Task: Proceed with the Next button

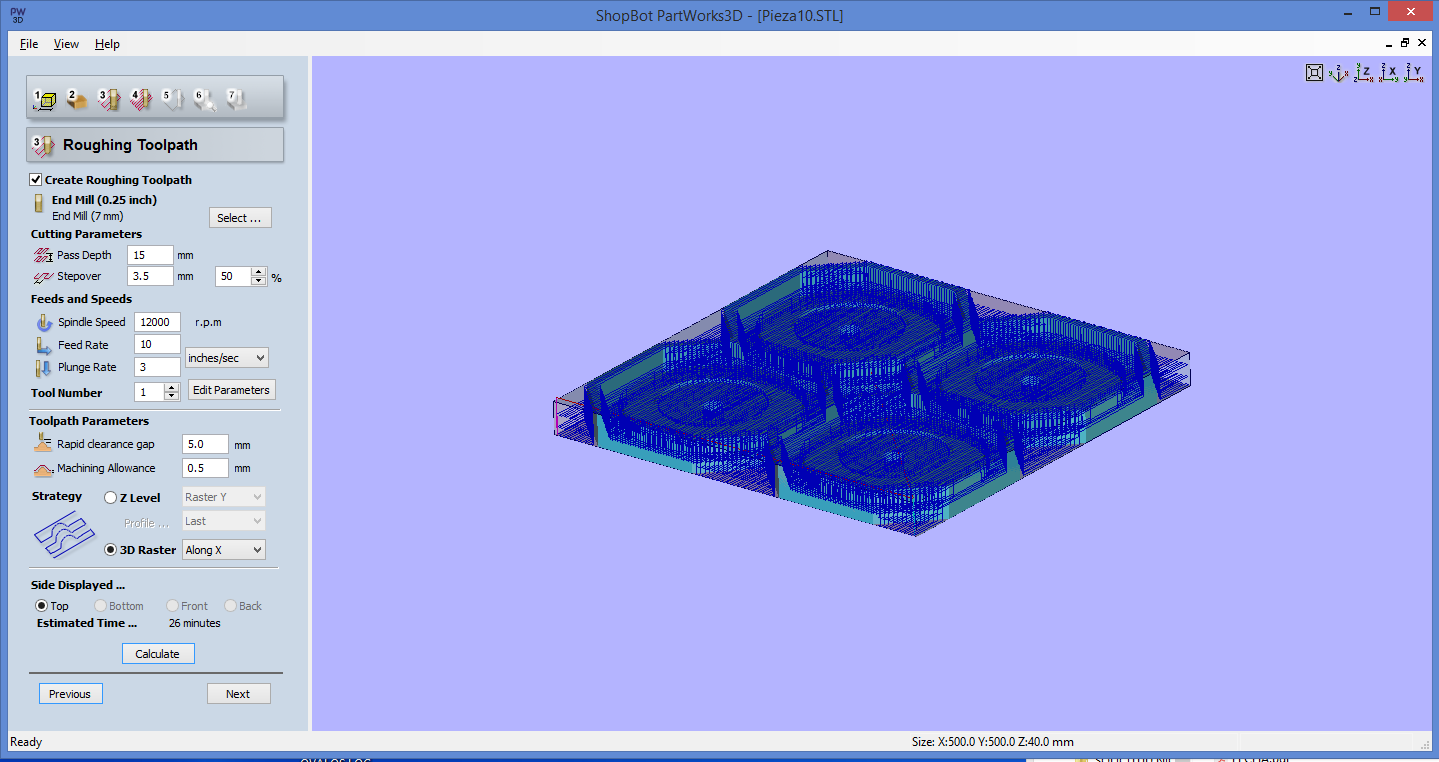Action: click(238, 694)
